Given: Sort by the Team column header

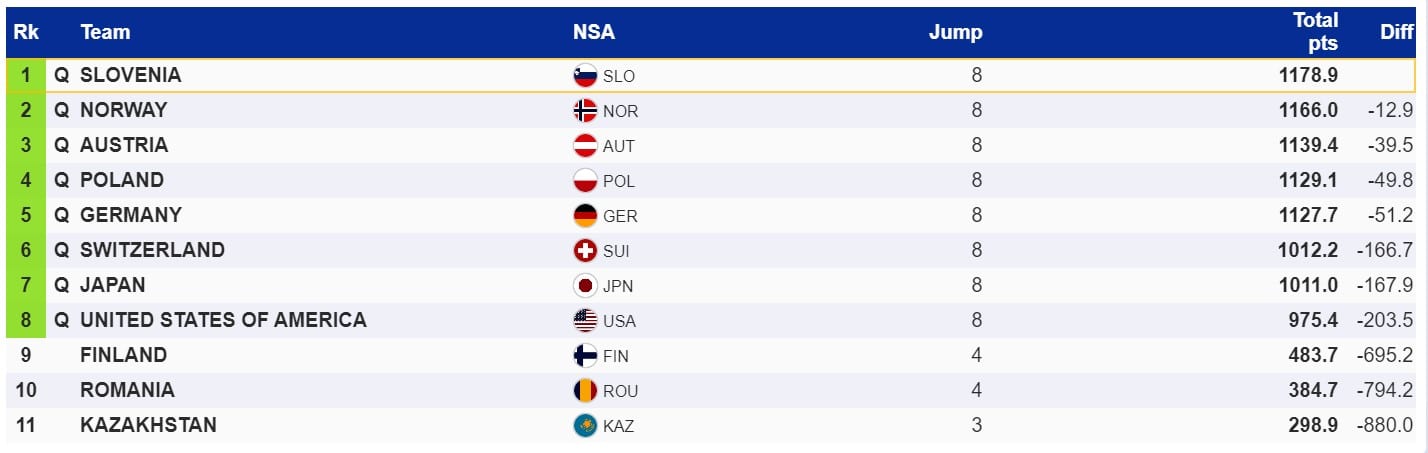Looking at the screenshot, I should (105, 32).
